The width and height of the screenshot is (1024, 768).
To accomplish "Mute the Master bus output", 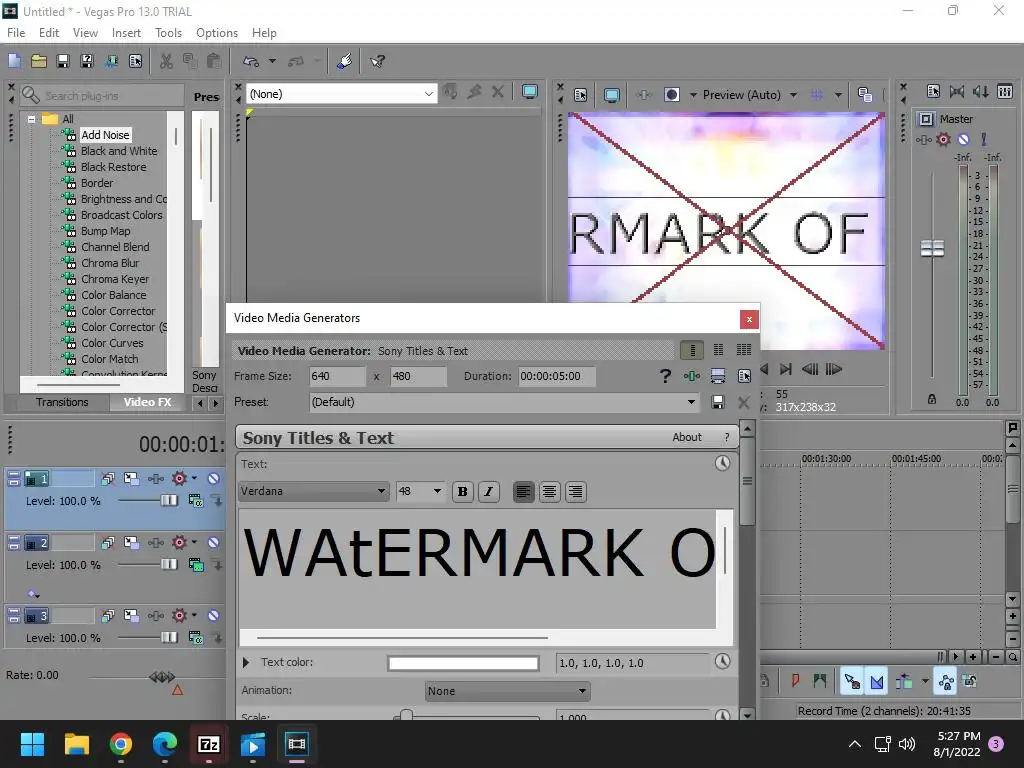I will pos(963,140).
